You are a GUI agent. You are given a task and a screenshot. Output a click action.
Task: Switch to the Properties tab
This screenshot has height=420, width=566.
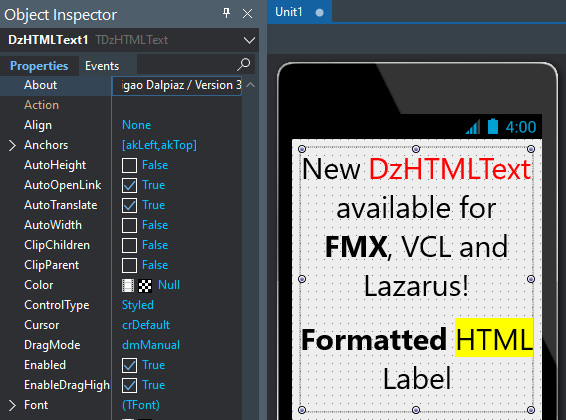tap(39, 66)
